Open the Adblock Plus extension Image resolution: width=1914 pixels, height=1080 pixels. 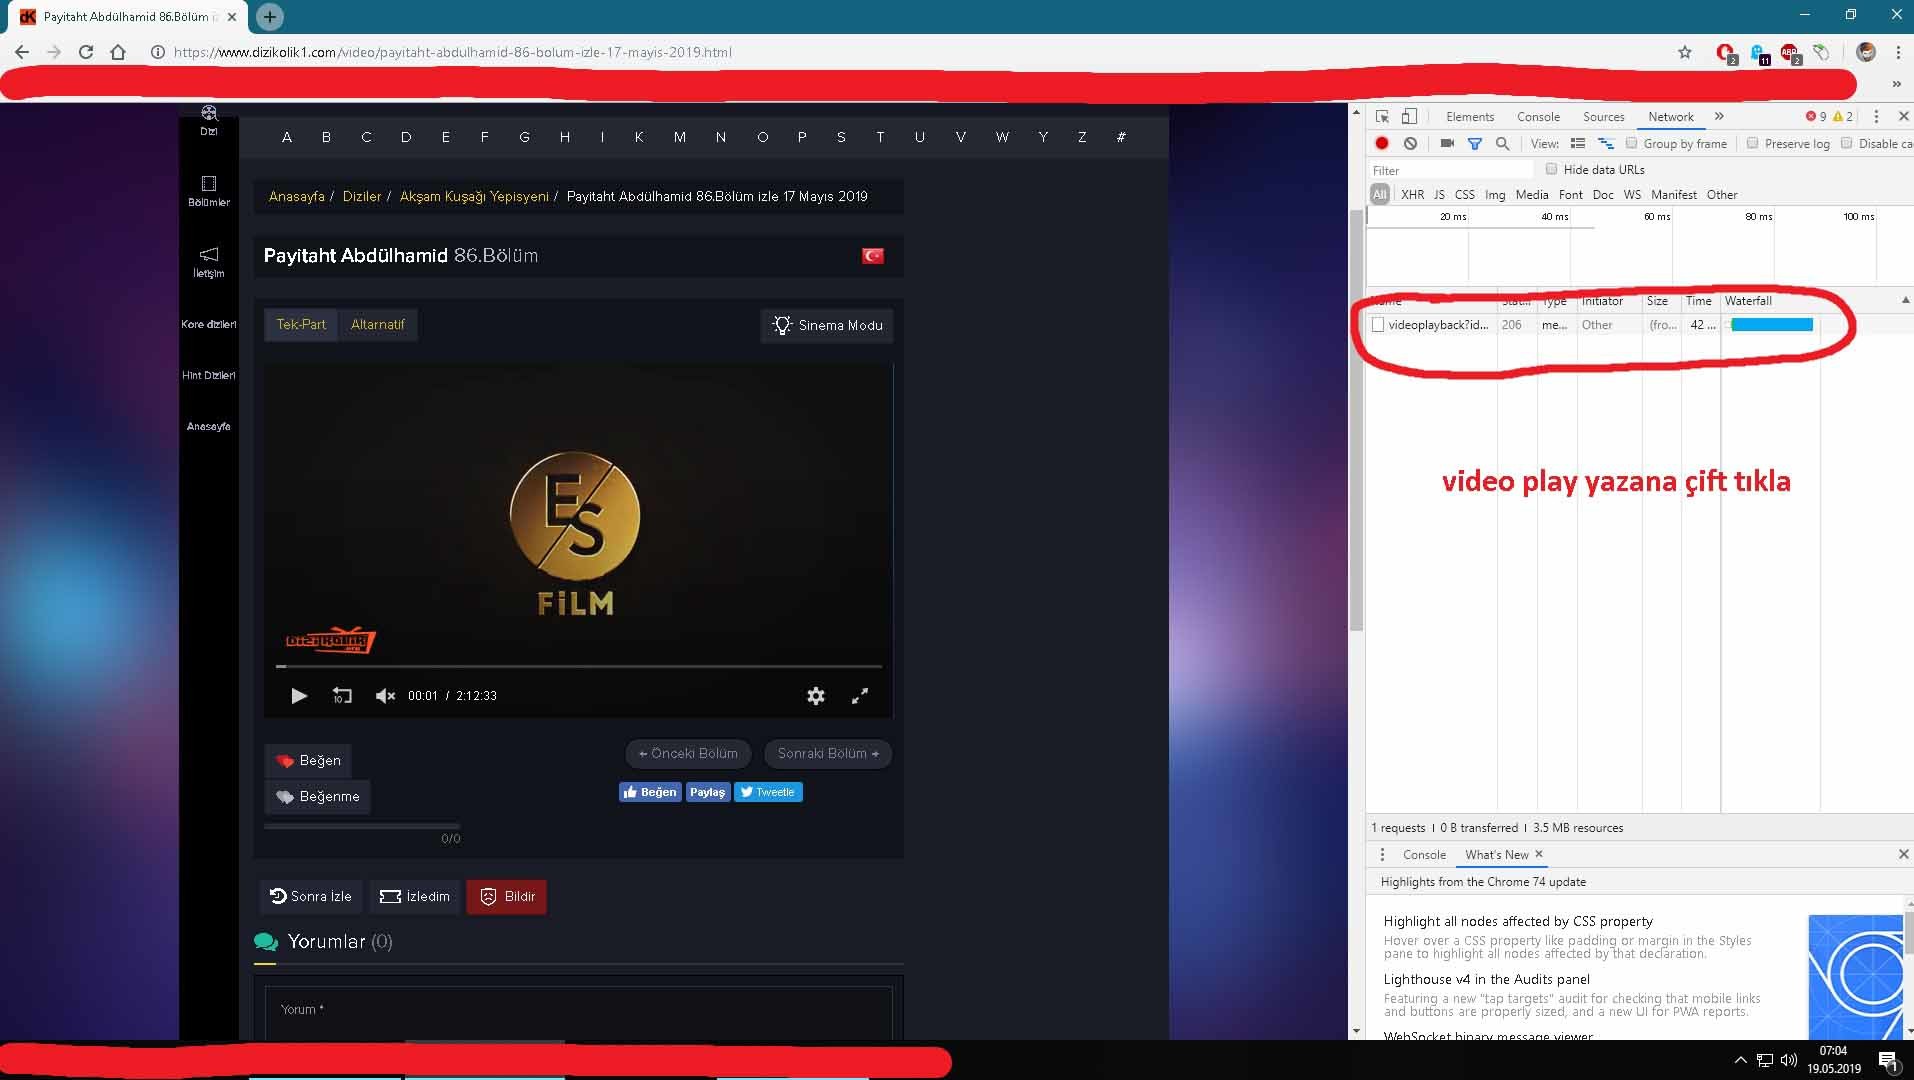[1790, 52]
